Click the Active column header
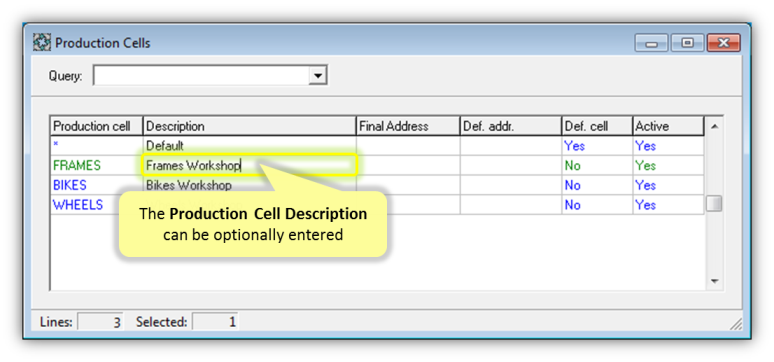 [668, 126]
